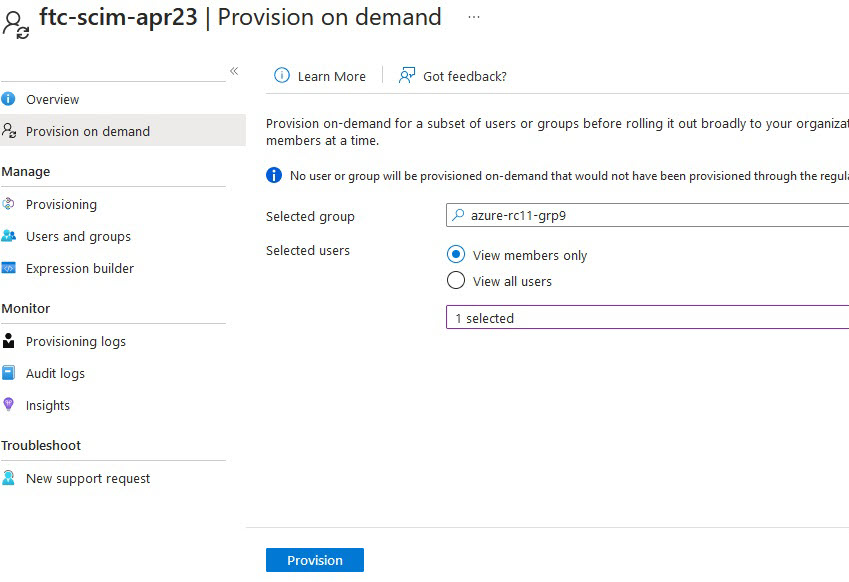Go to Expression builder in the sidebar
This screenshot has height=582, width=849.
click(80, 268)
